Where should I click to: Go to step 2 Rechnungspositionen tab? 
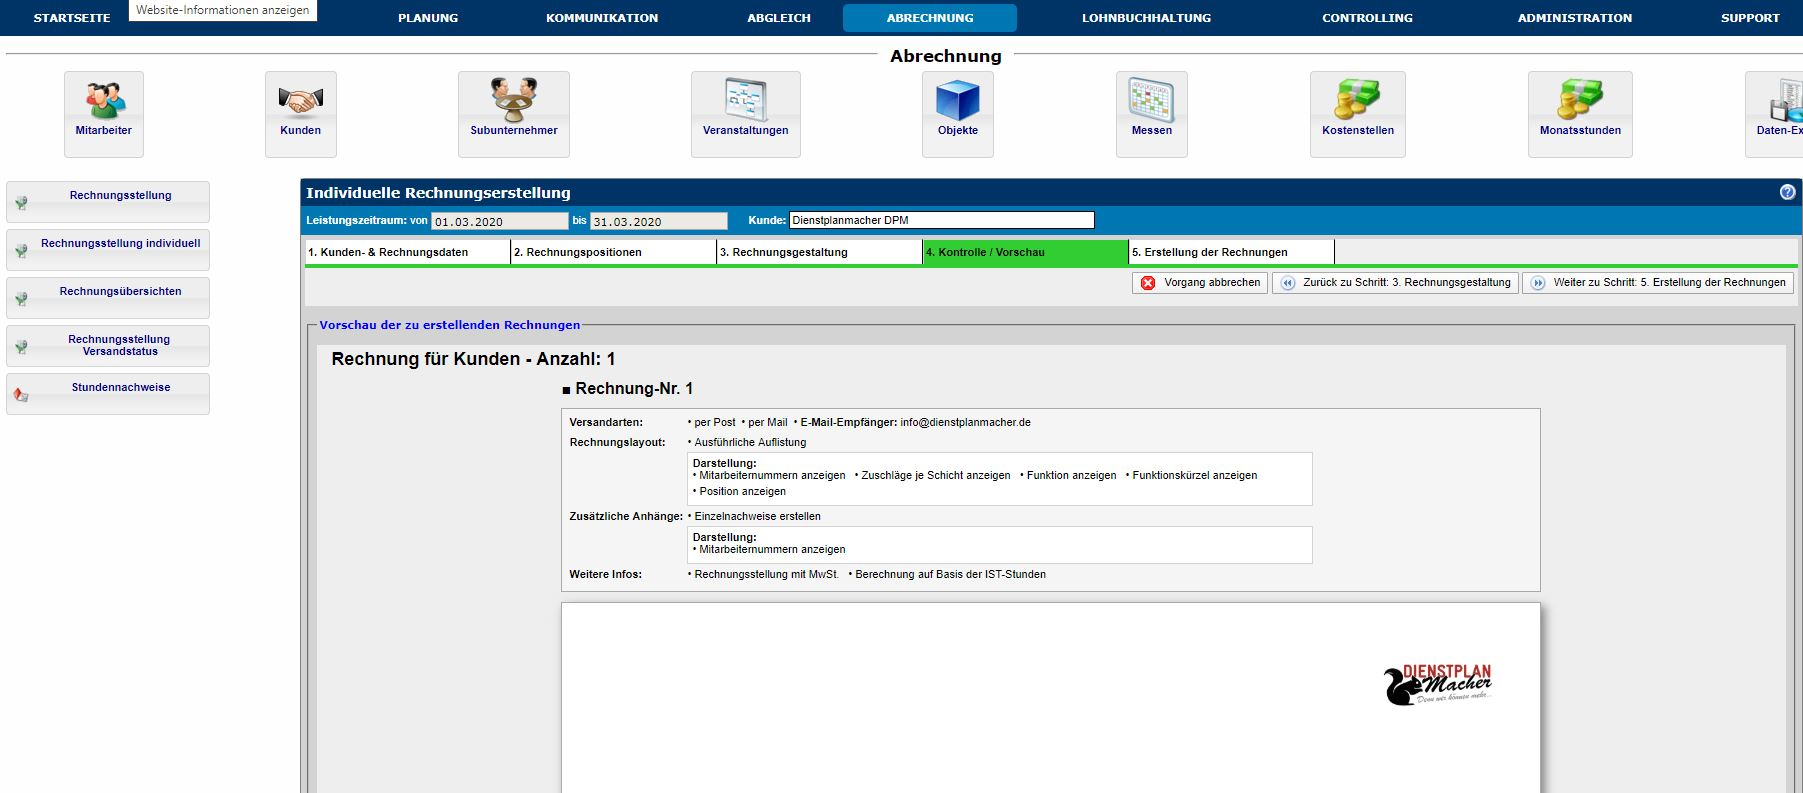[x=613, y=252]
